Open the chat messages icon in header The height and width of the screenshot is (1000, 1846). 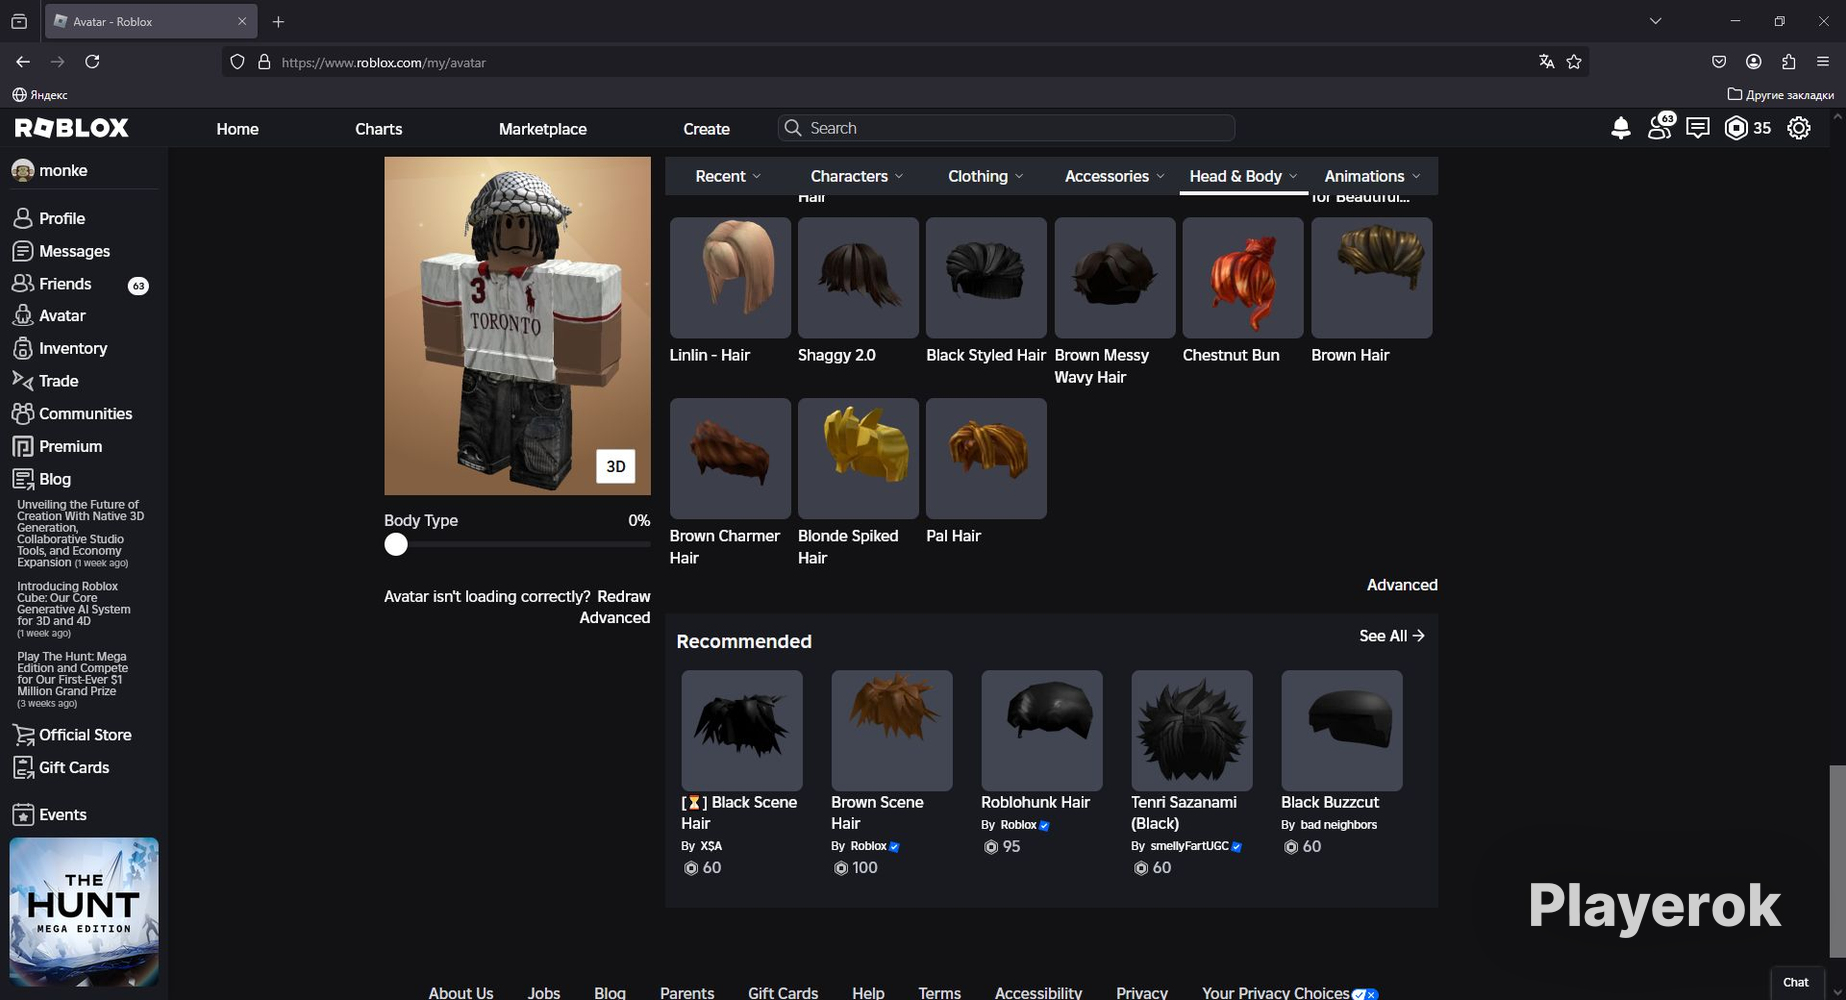(x=1698, y=128)
